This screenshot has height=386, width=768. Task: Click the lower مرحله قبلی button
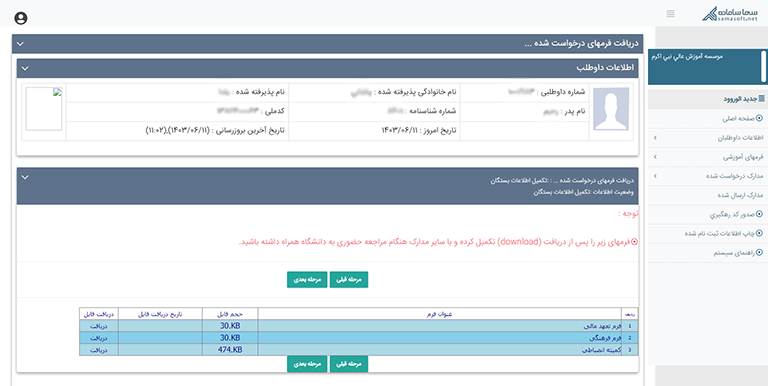(x=349, y=364)
